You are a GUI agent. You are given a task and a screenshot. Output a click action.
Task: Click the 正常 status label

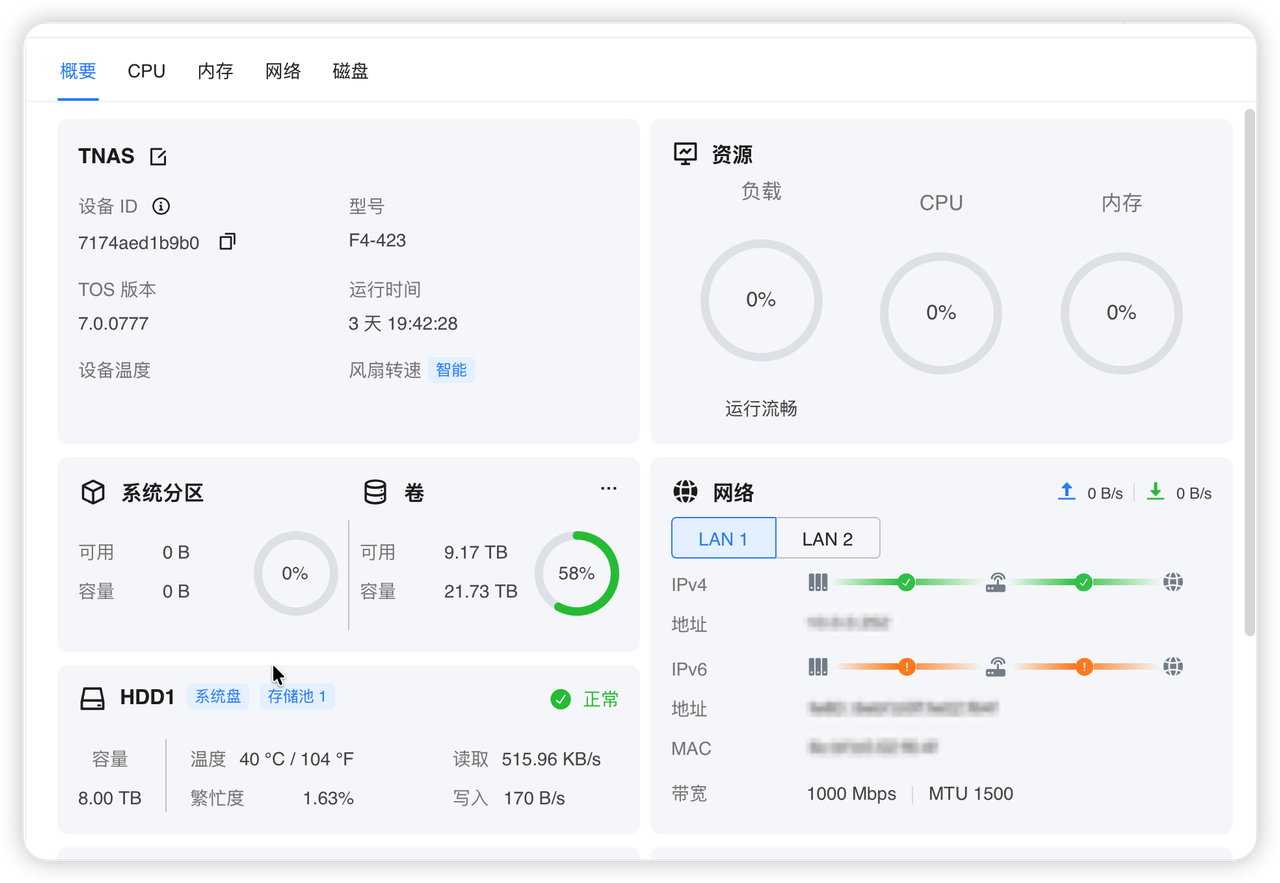pos(601,699)
